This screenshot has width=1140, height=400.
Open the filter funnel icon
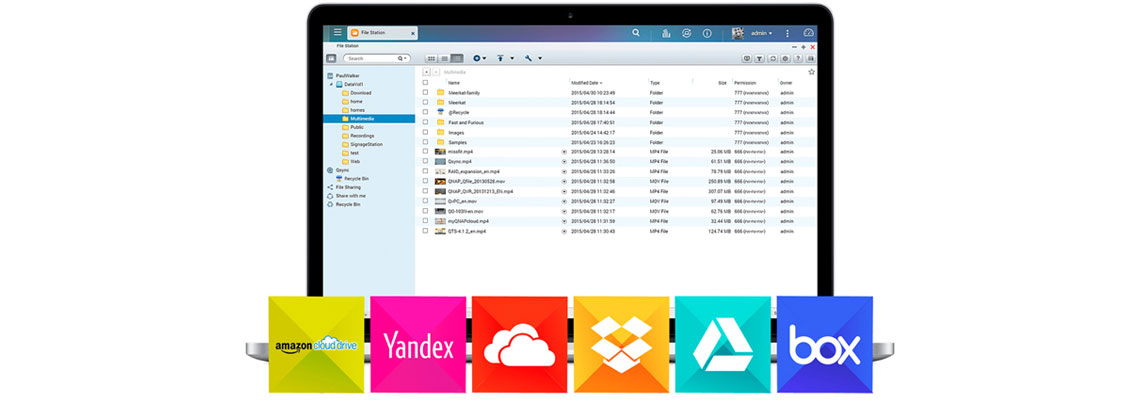(759, 58)
